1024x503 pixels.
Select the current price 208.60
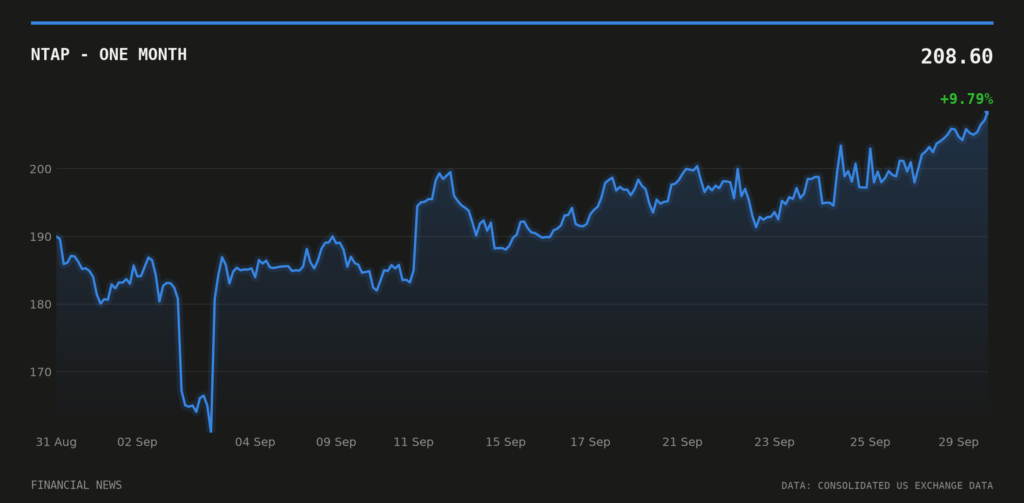click(x=957, y=57)
